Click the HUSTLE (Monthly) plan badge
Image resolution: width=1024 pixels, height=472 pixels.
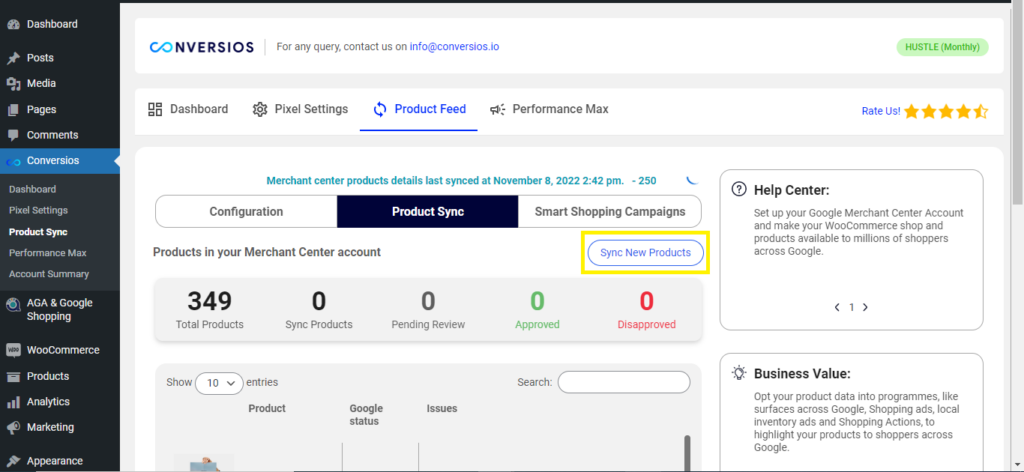tap(942, 47)
